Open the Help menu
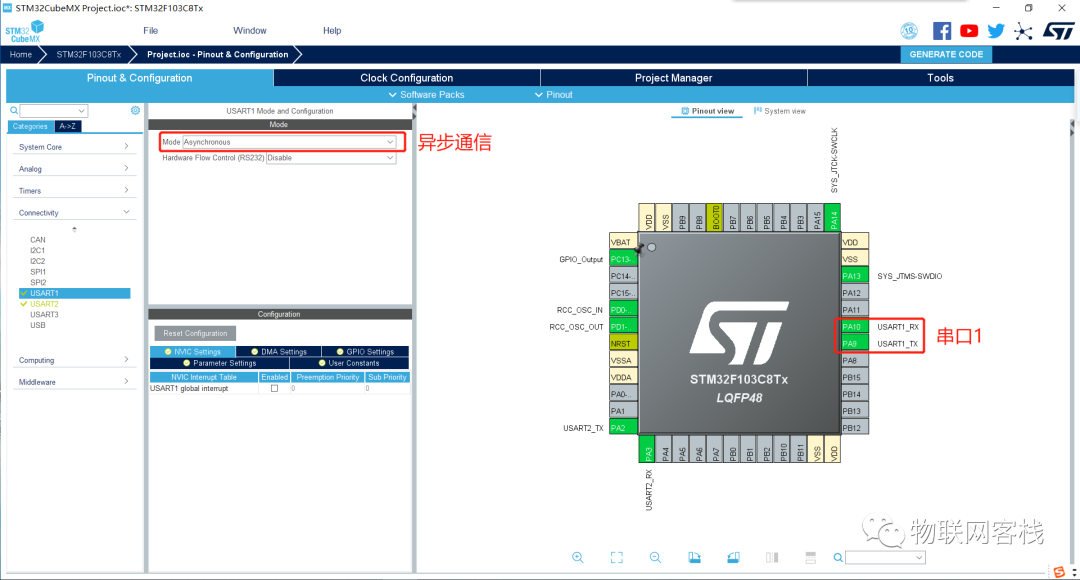 332,30
